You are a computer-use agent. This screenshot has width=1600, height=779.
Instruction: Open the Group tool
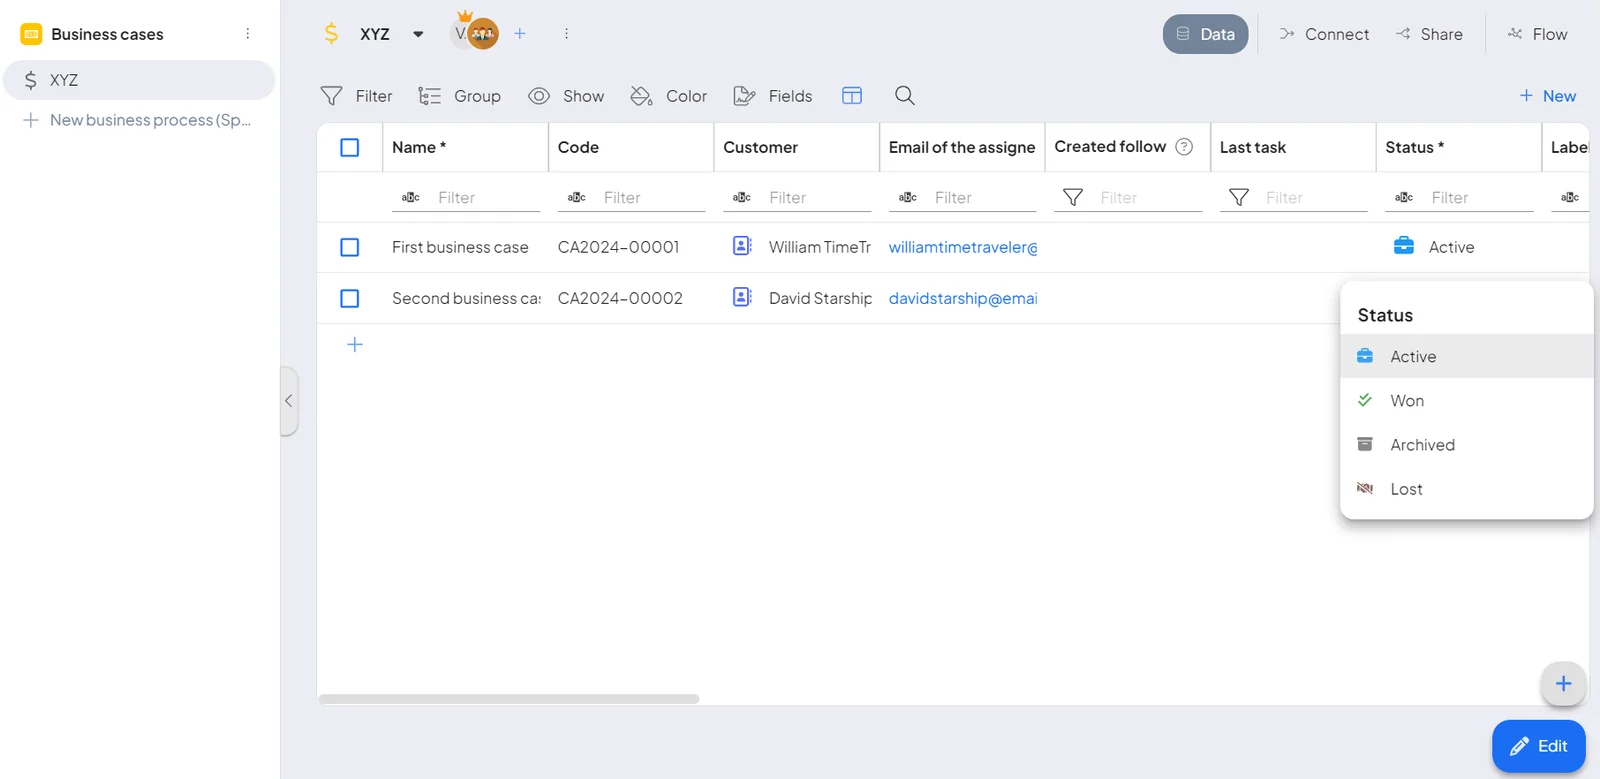(459, 96)
